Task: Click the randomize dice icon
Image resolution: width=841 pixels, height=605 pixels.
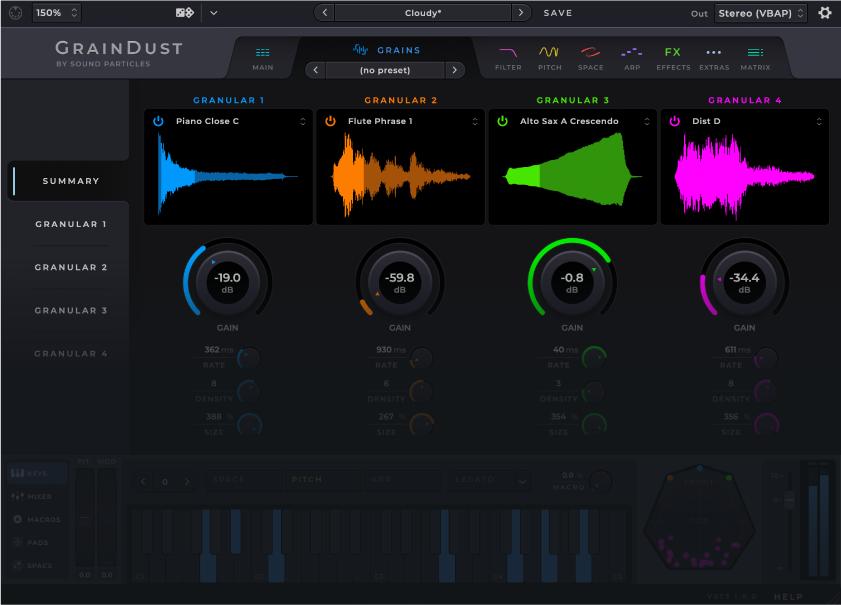Action: (x=185, y=12)
